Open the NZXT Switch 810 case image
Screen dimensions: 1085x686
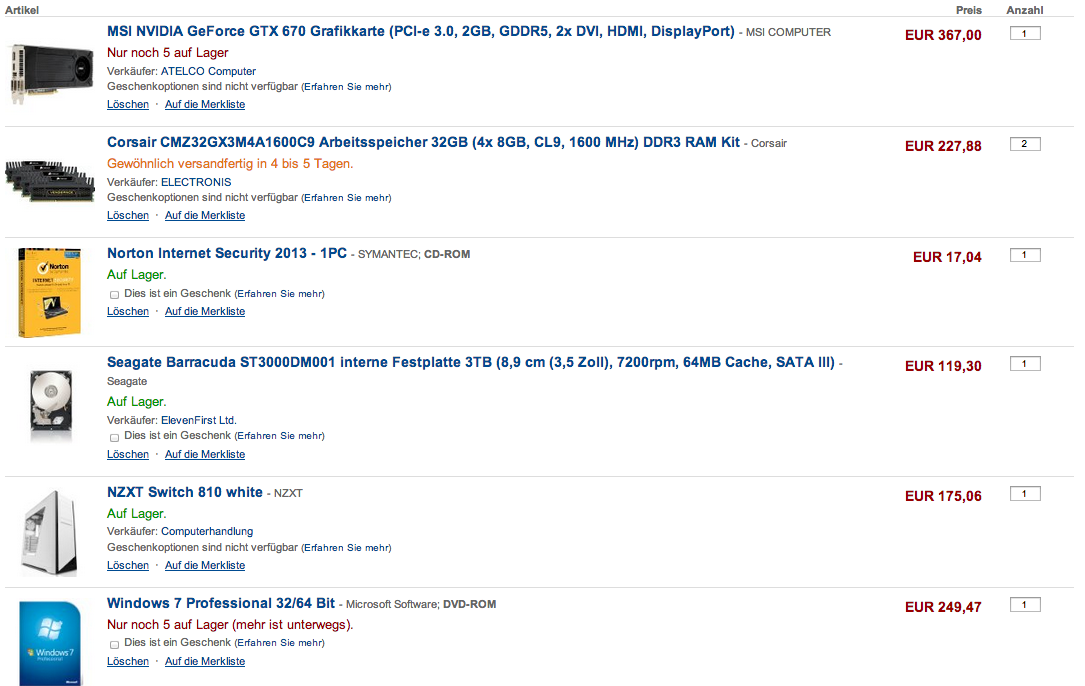point(50,533)
